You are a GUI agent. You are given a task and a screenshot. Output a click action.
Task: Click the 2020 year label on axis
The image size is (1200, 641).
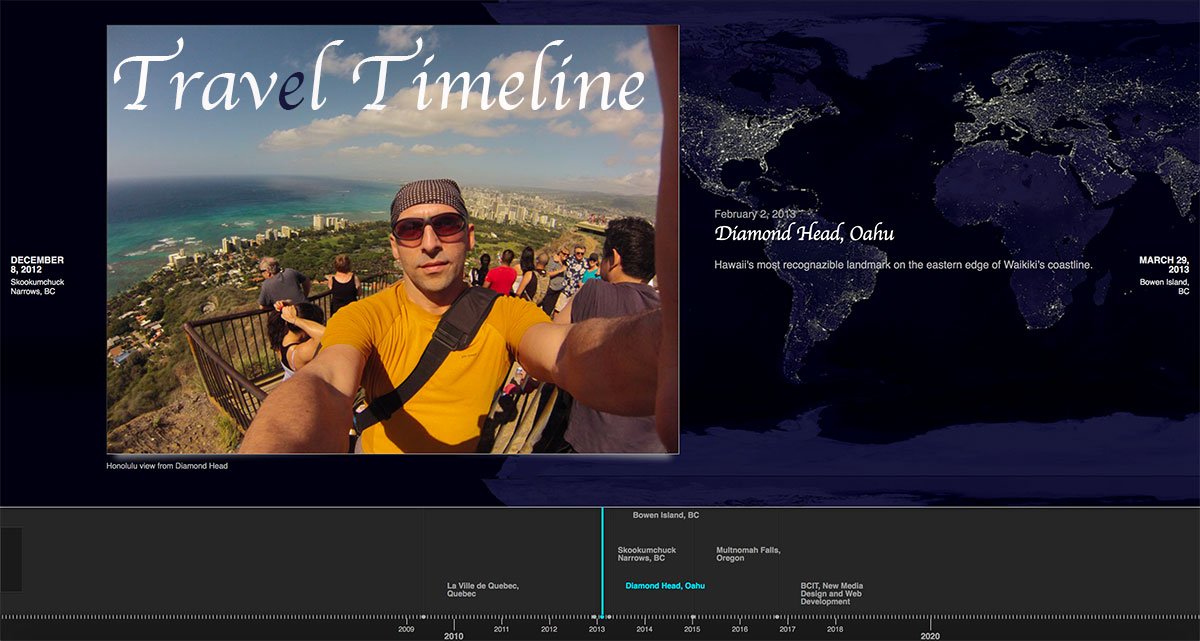[930, 636]
